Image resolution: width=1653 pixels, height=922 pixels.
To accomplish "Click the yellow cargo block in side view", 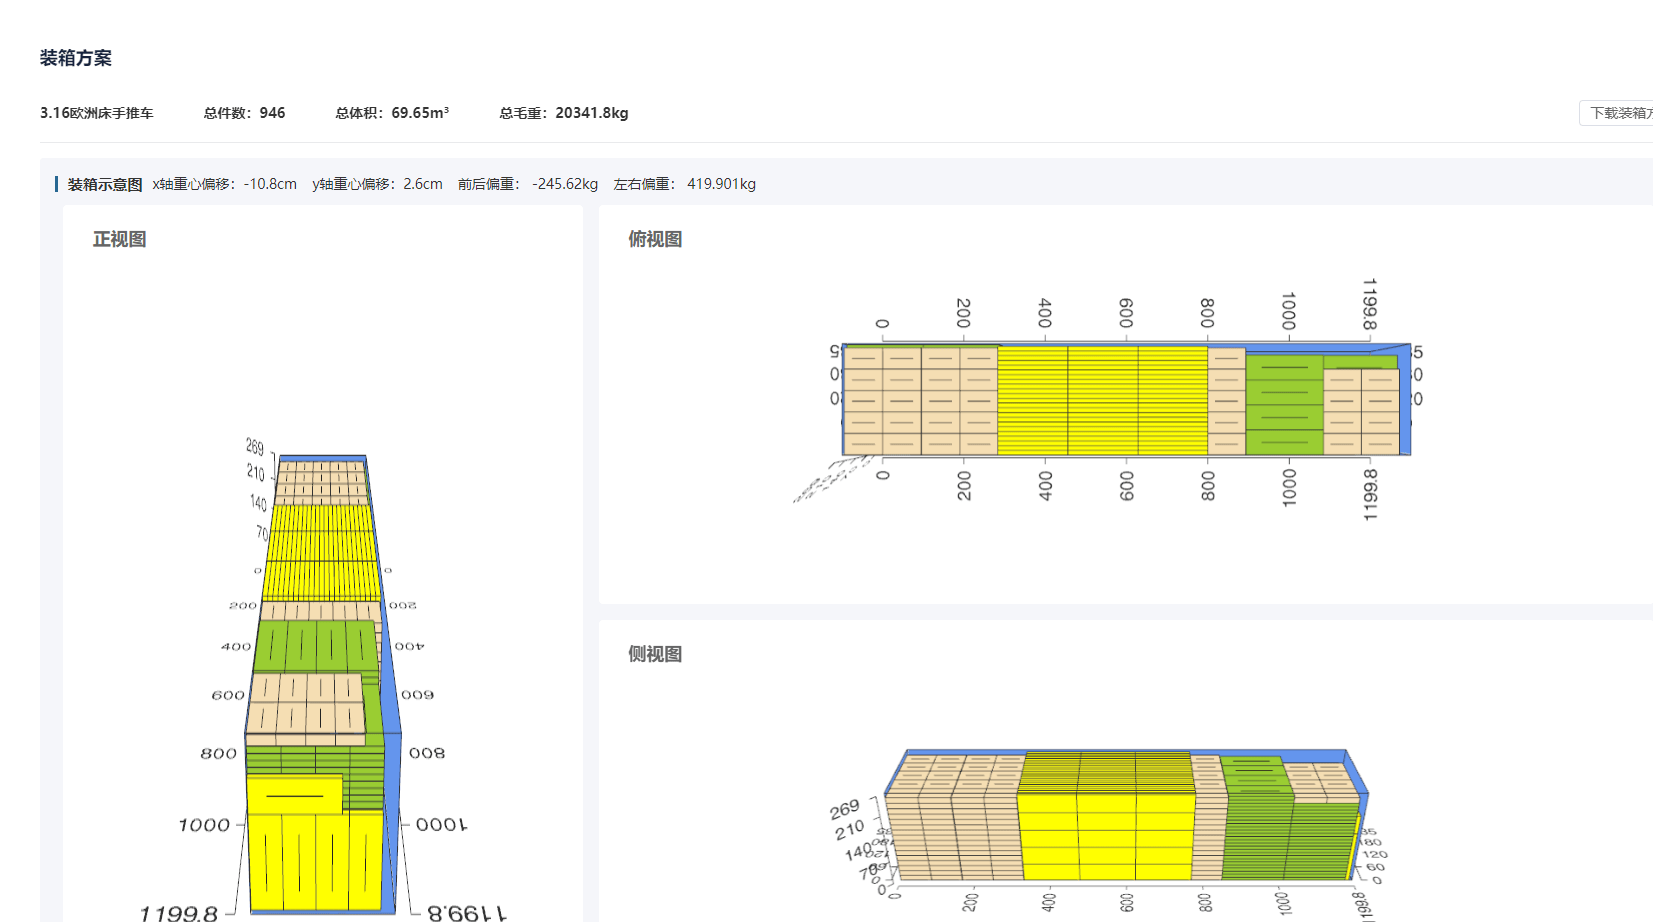I will coord(1106,836).
